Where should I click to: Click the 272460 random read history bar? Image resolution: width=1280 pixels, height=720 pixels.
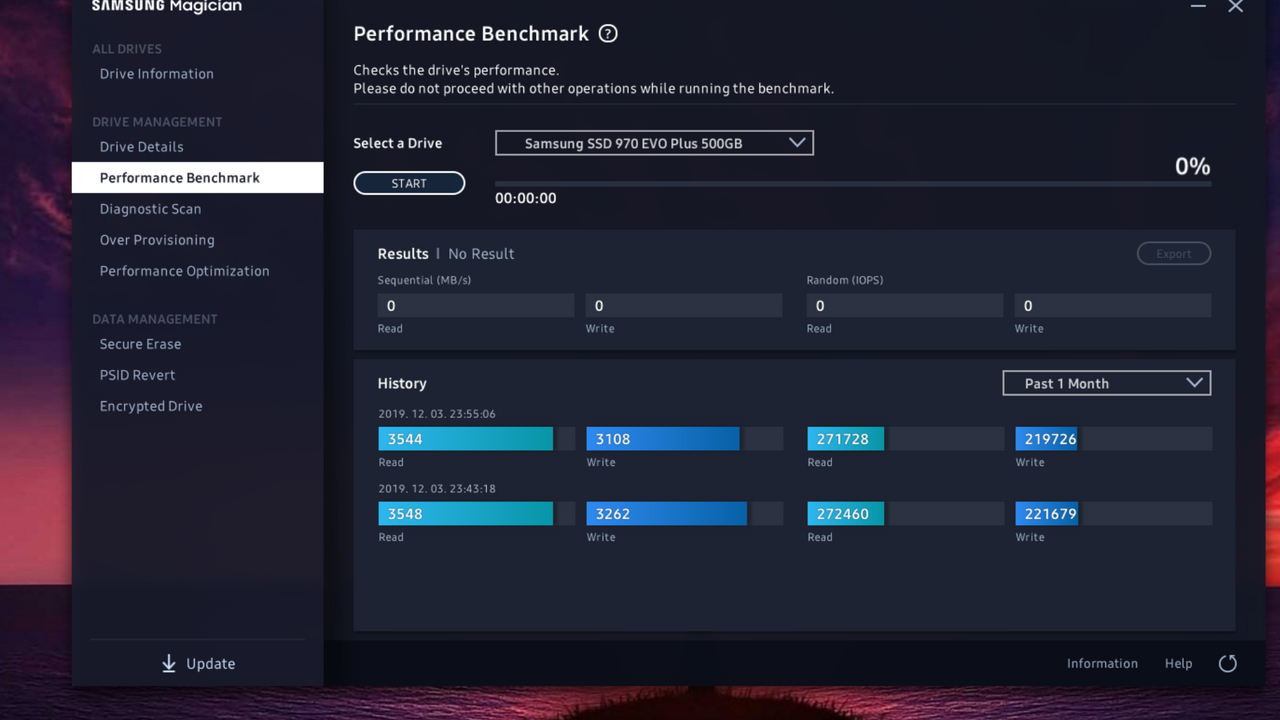click(905, 514)
